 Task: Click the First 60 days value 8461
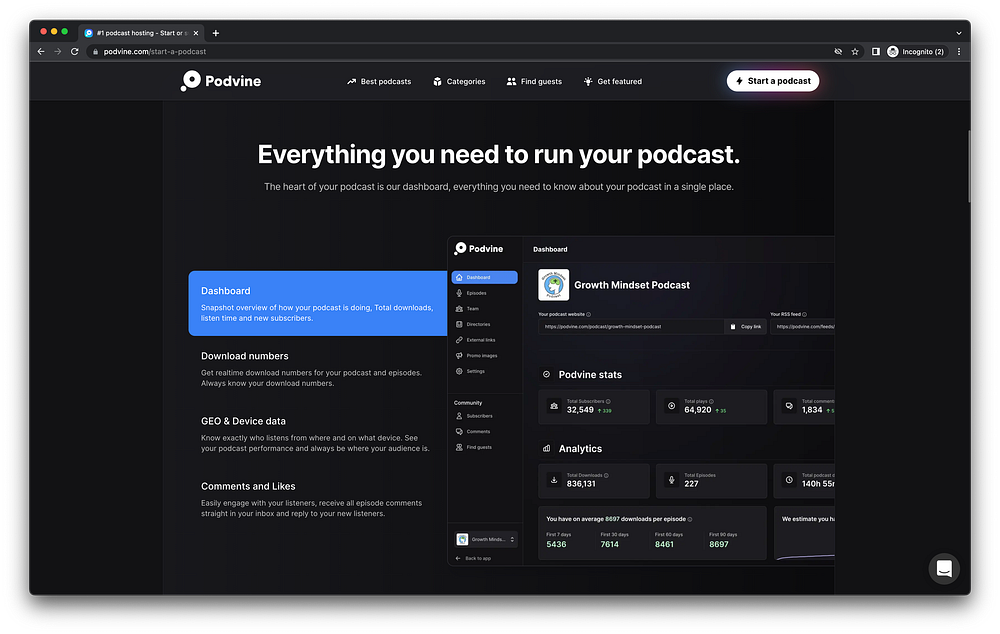(664, 545)
